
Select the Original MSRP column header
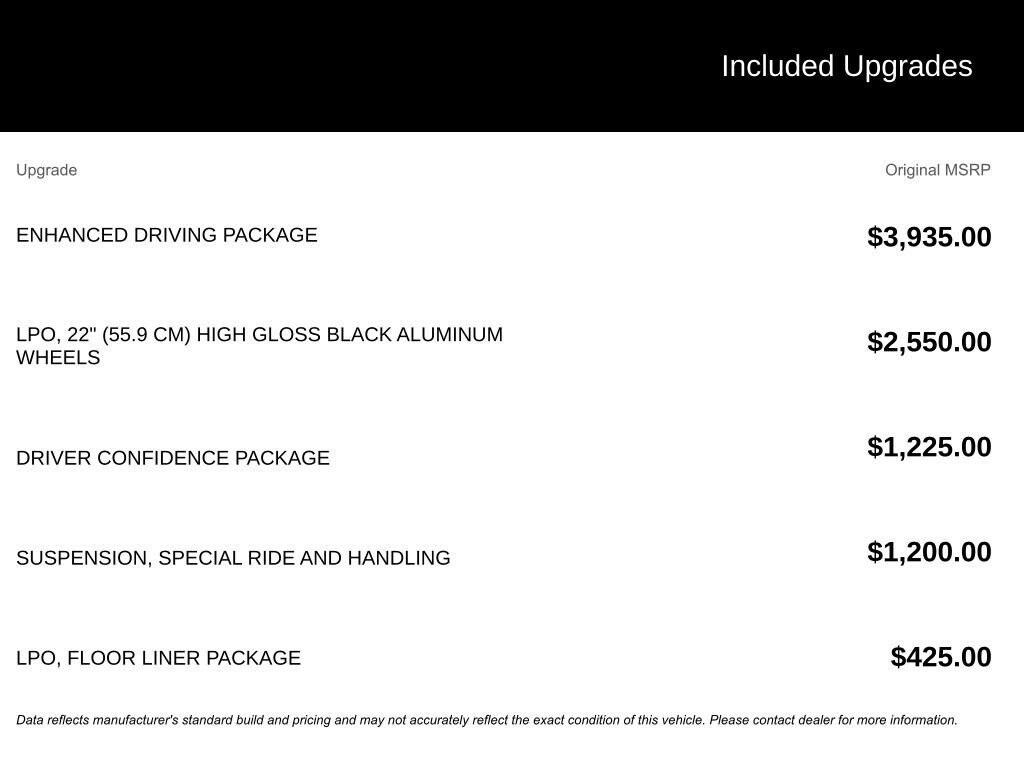tap(938, 170)
